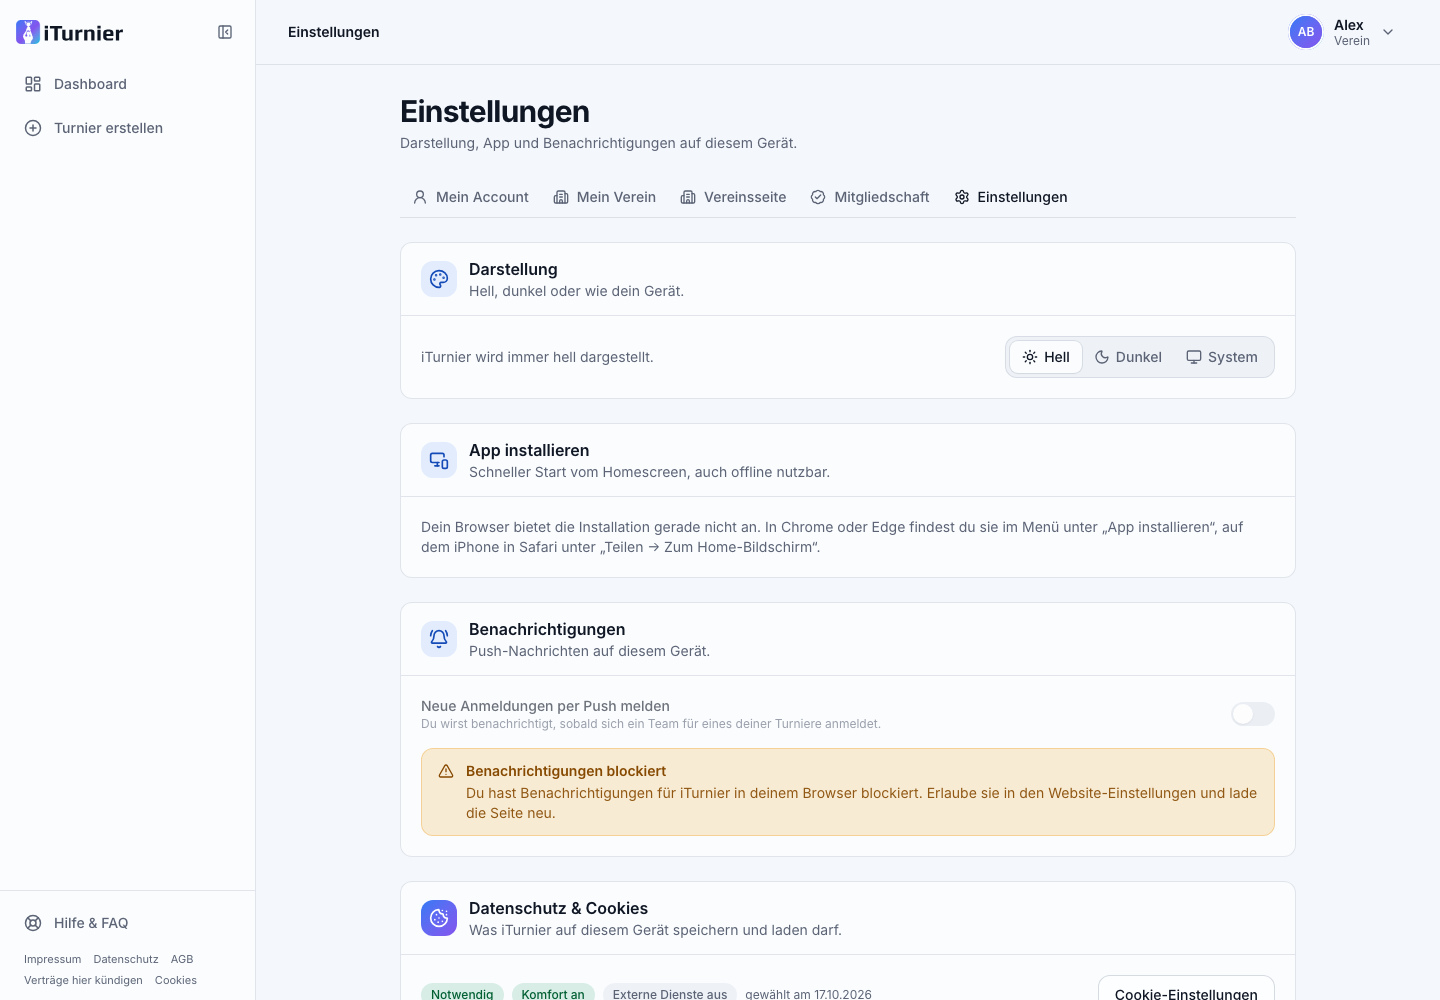Switch to the Mein Verein tab
Image resolution: width=1440 pixels, height=1000 pixels.
[605, 197]
